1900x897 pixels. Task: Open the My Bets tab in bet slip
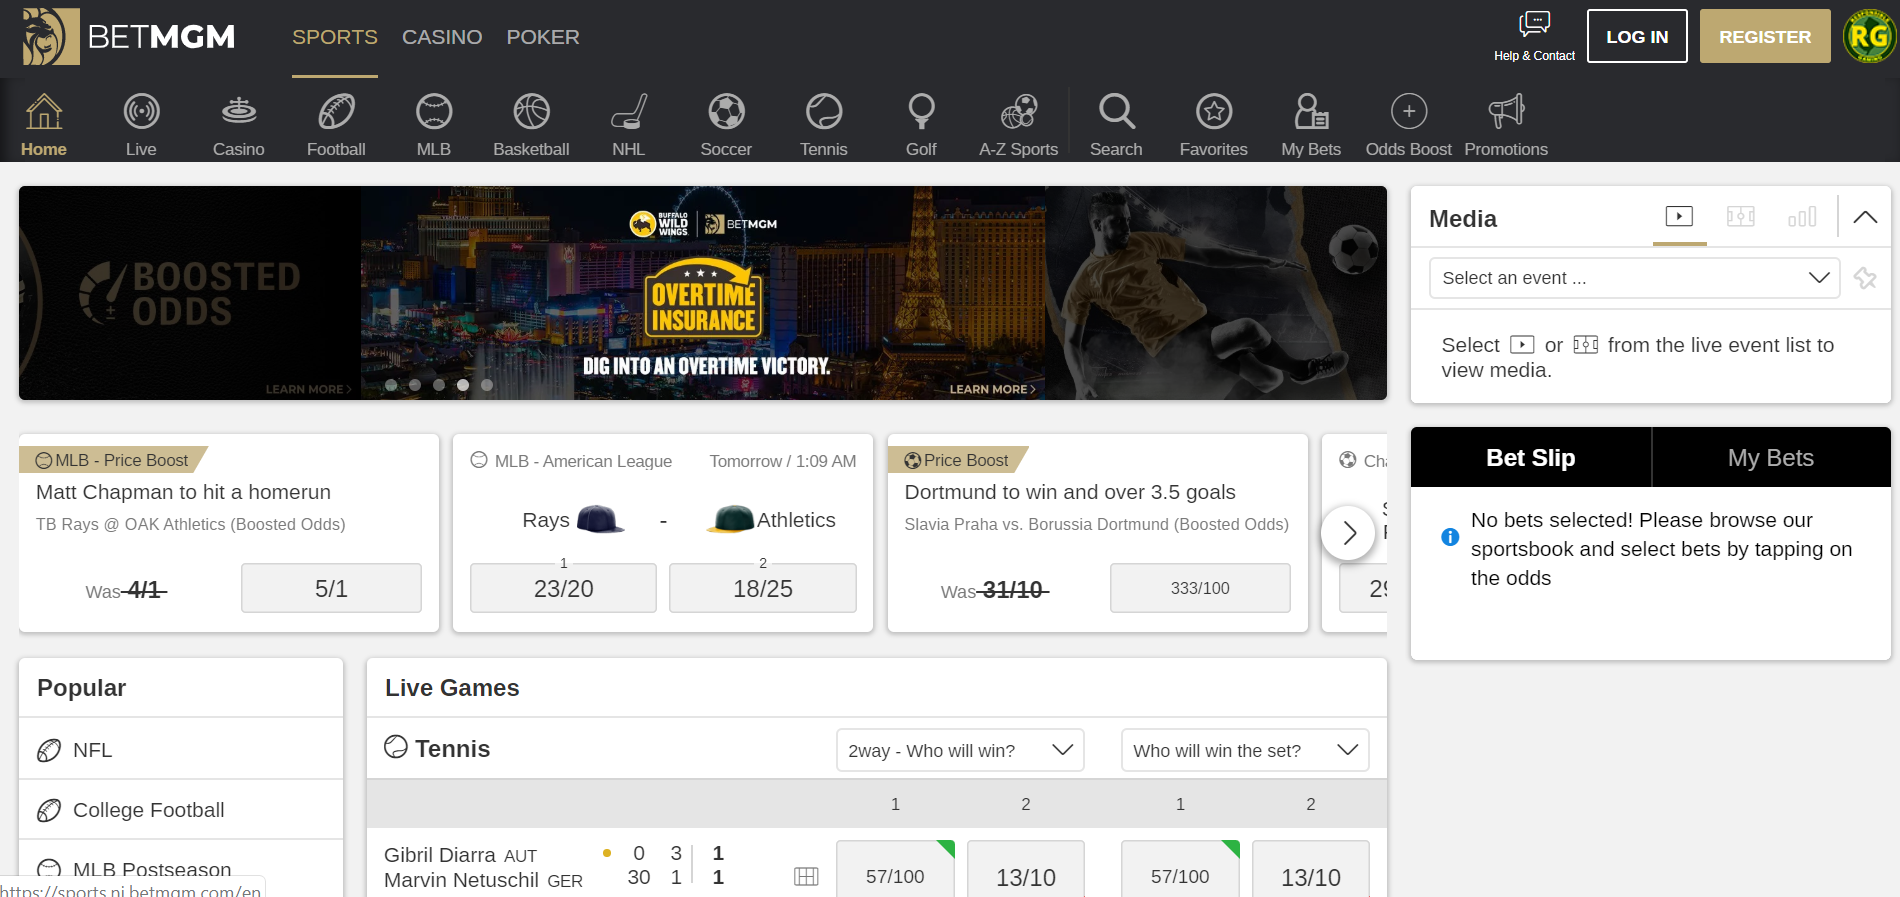point(1770,458)
